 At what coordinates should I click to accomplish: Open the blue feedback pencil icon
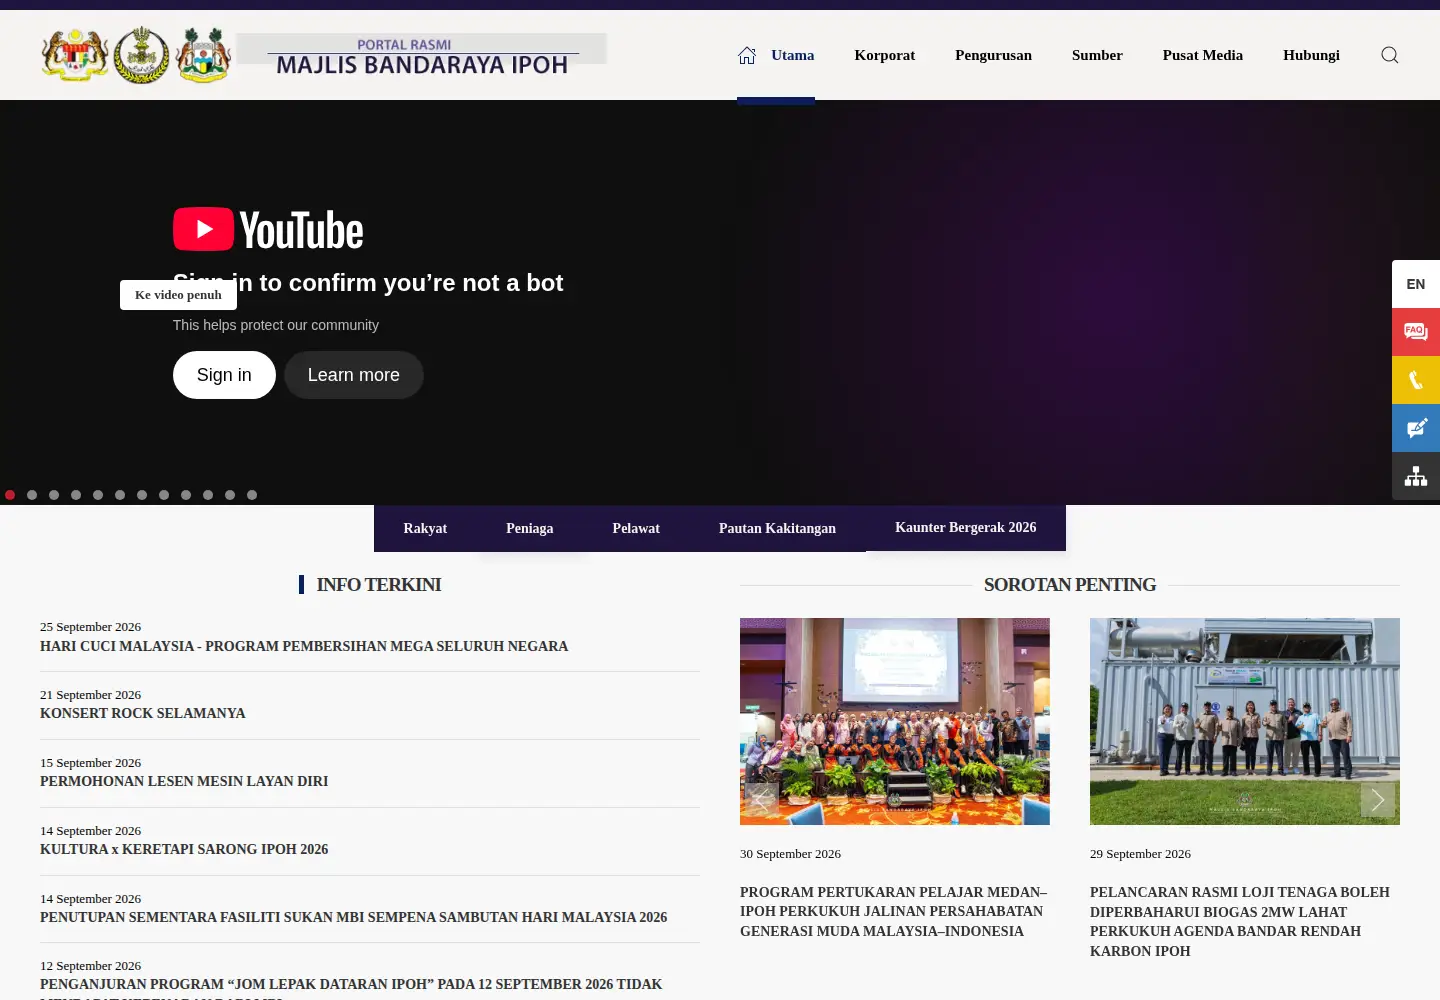click(x=1416, y=428)
